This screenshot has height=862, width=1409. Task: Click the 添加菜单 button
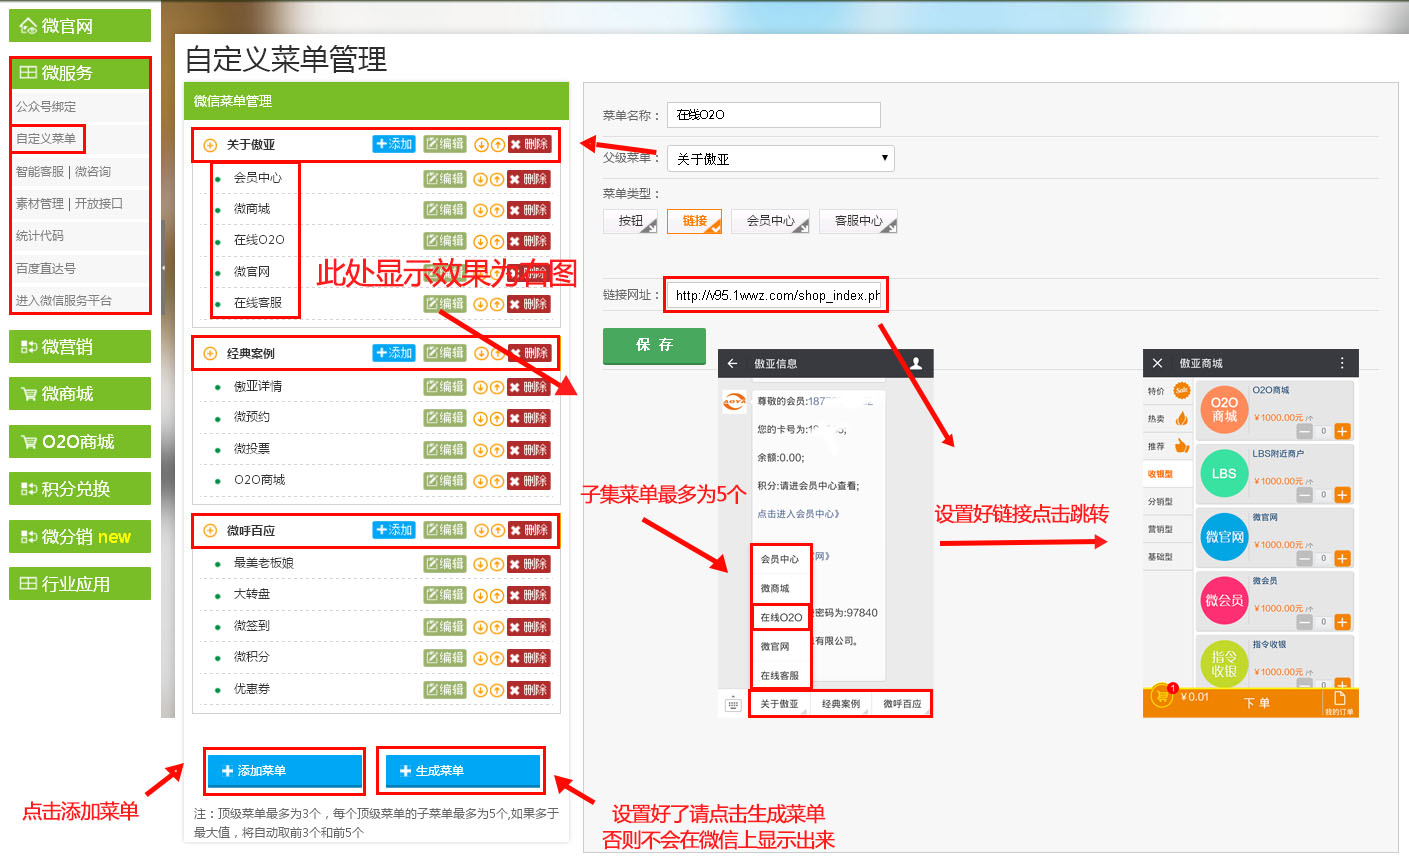[284, 771]
